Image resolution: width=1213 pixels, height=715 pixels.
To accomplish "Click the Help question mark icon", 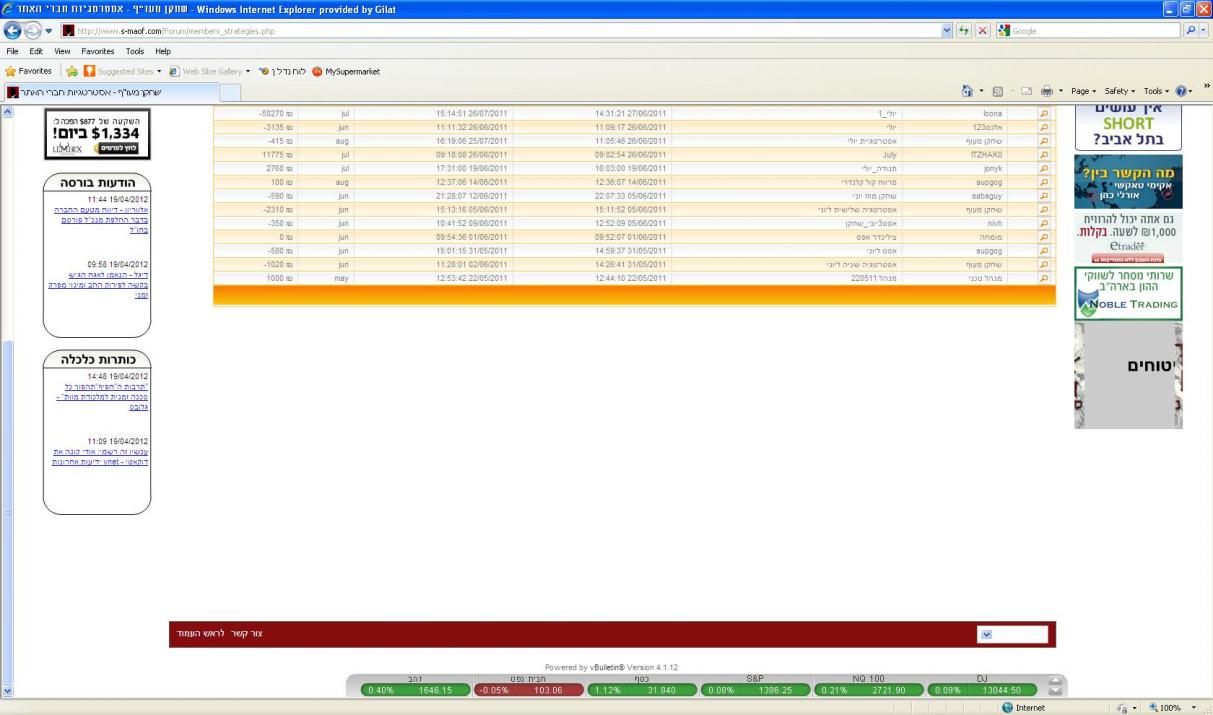I will 1183,91.
